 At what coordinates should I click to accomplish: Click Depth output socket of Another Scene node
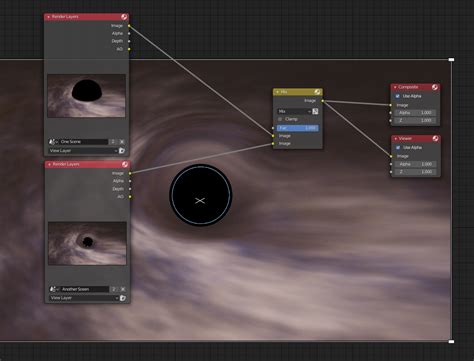130,189
